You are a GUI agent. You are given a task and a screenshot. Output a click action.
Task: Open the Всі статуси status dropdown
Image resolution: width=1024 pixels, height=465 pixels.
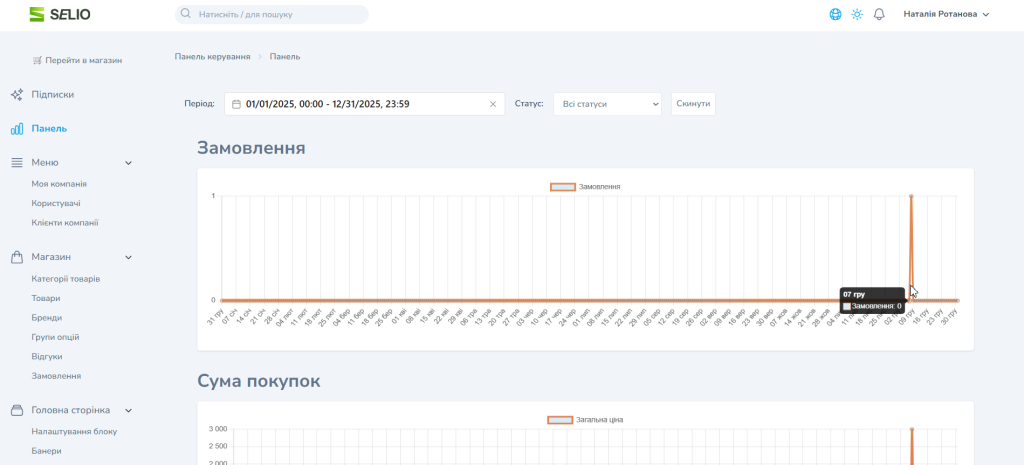607,104
